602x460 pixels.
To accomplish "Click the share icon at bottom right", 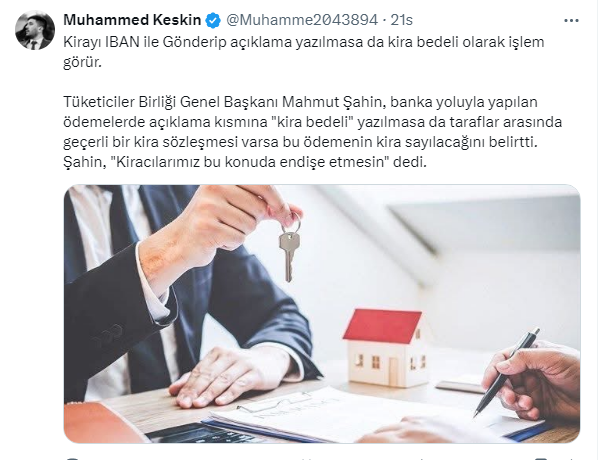I will [x=572, y=458].
